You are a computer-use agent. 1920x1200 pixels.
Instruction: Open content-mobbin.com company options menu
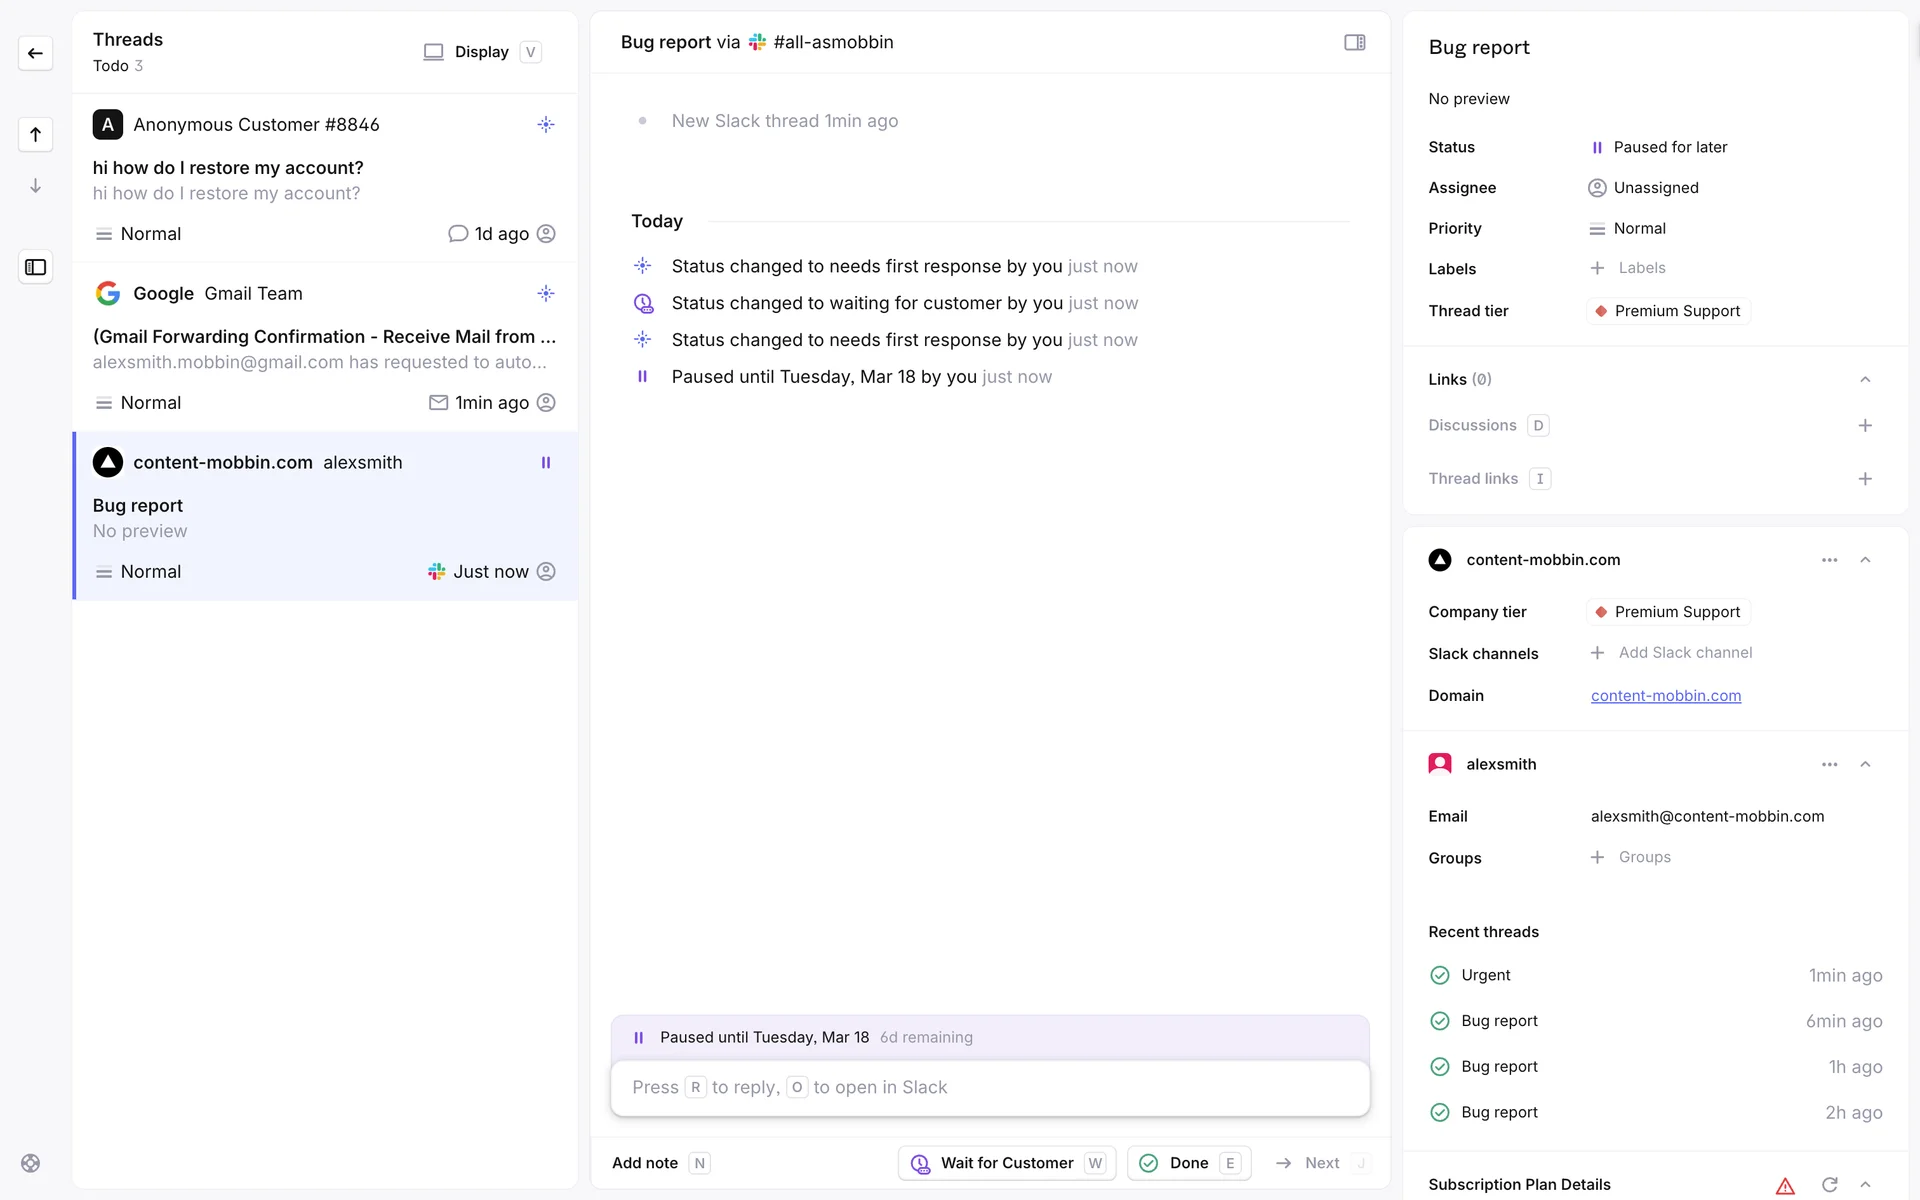pos(1829,560)
